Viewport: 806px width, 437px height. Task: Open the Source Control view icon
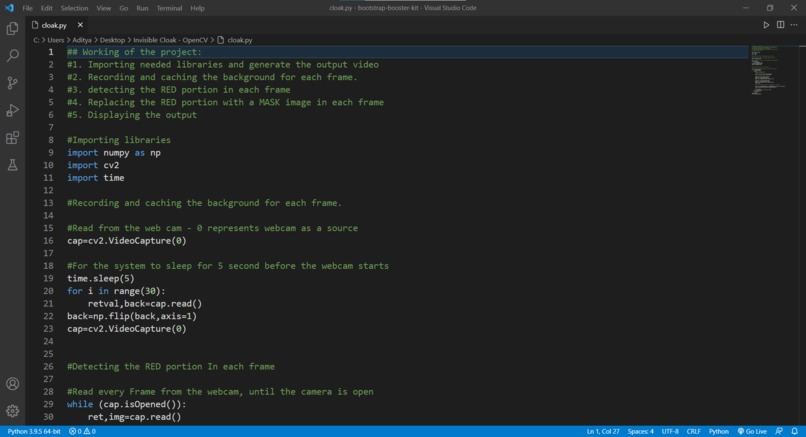(x=12, y=83)
